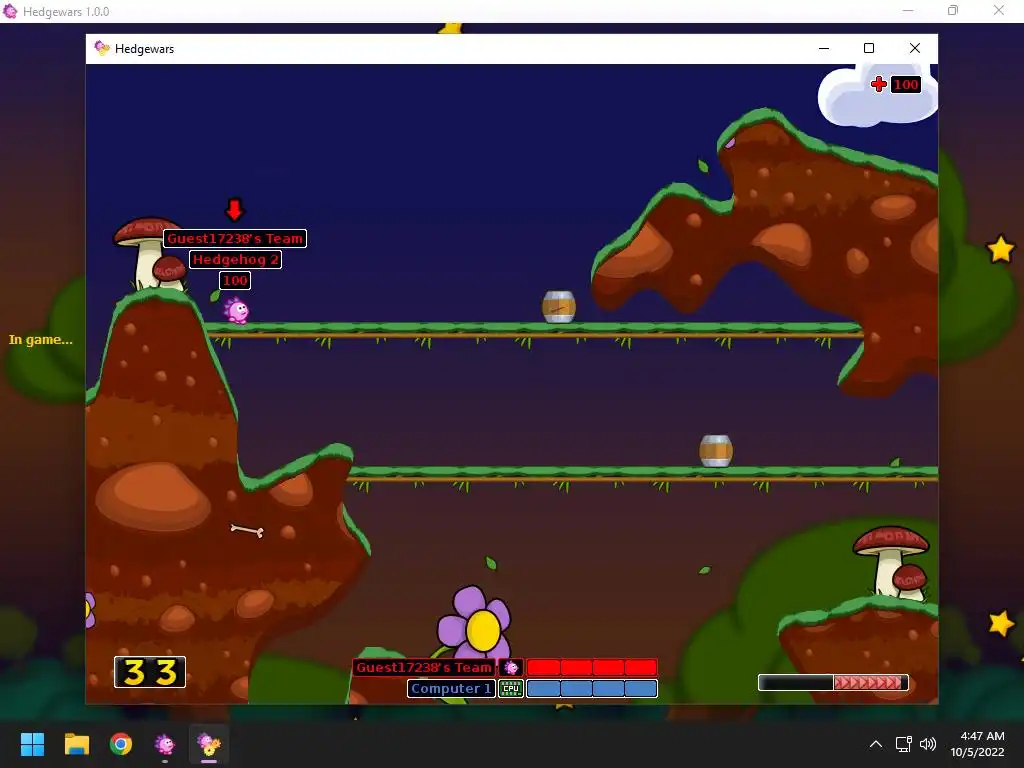Click the red cross health icon in the cloud
Viewport: 1024px width, 768px height.
point(878,84)
